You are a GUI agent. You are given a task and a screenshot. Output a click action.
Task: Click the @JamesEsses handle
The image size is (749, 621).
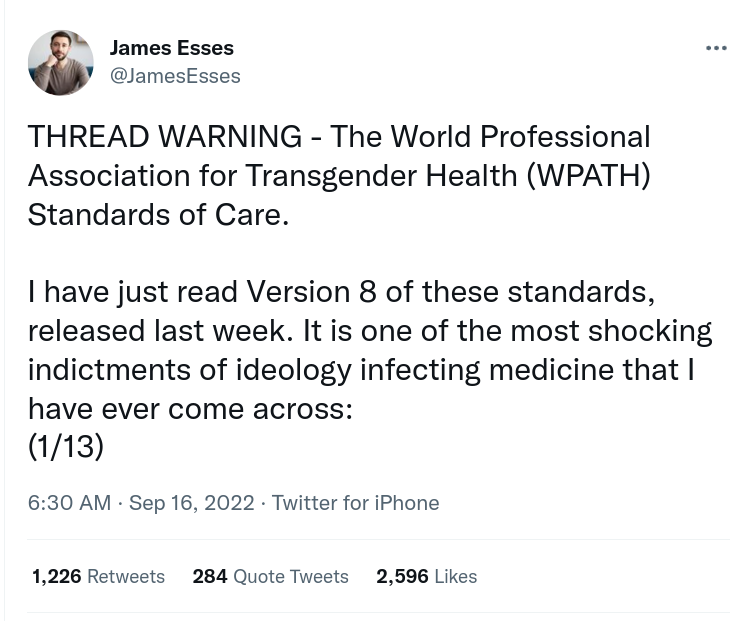coord(174,76)
